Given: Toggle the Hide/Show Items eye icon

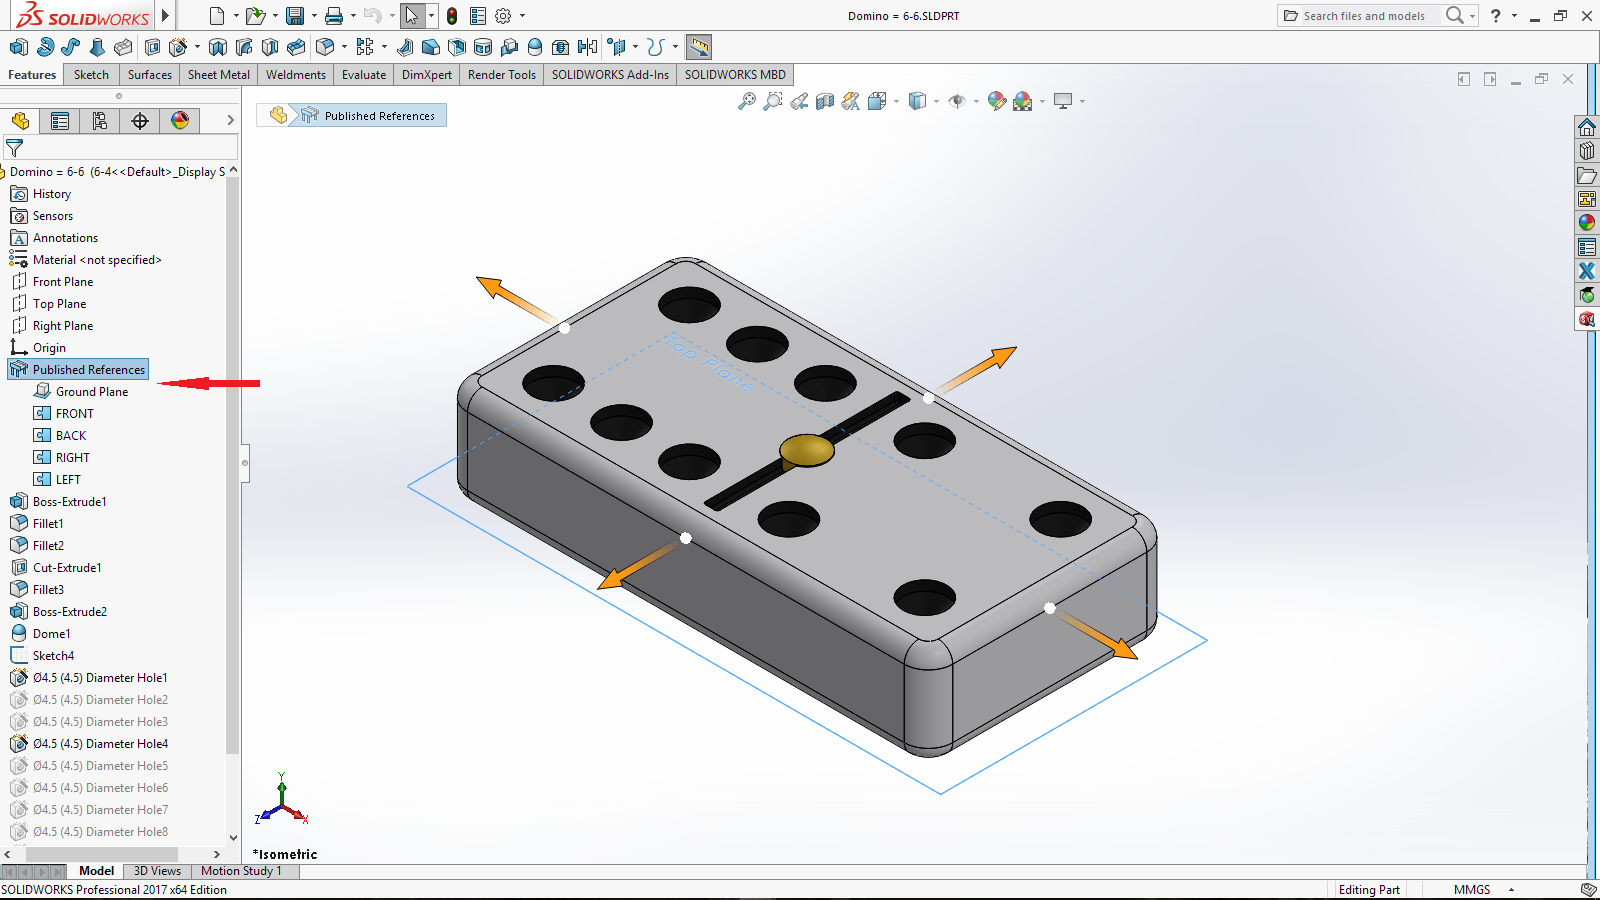Looking at the screenshot, I should point(957,101).
